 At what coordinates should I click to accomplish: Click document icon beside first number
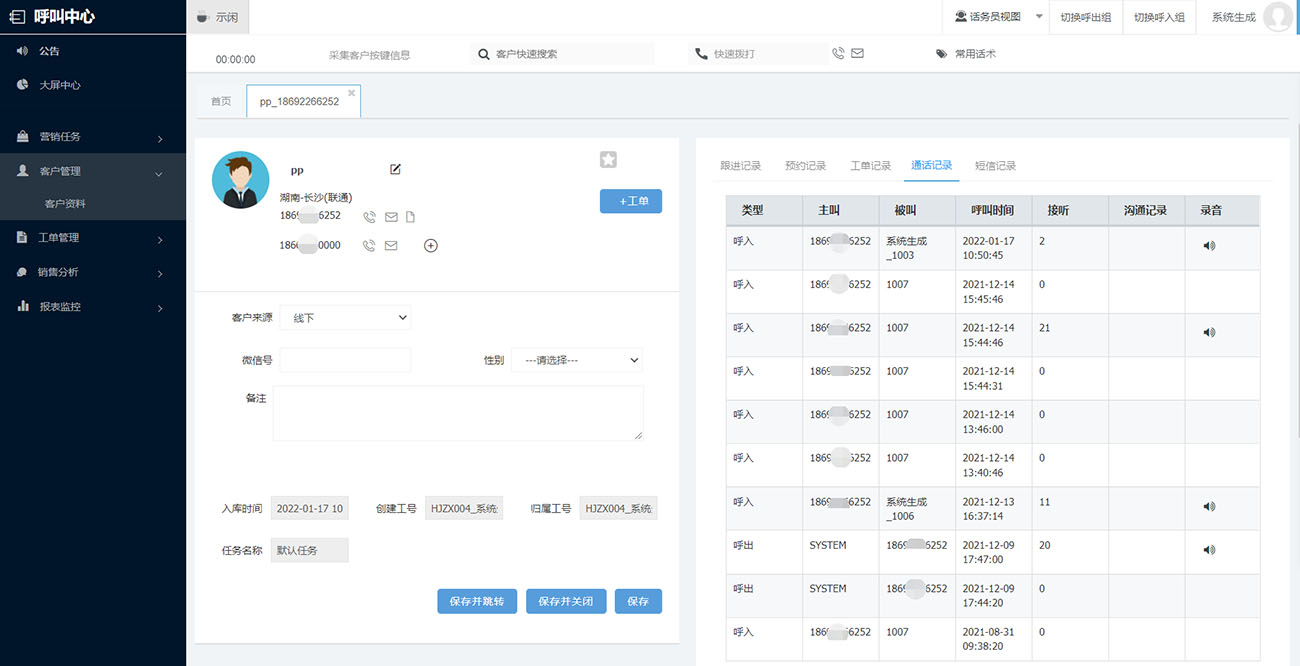pos(410,217)
